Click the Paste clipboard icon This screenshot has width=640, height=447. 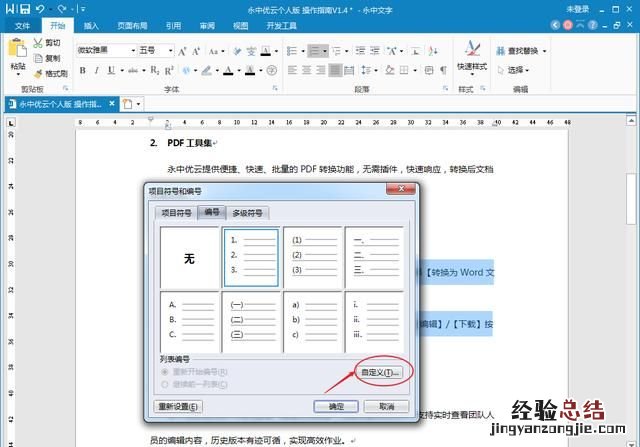18,48
